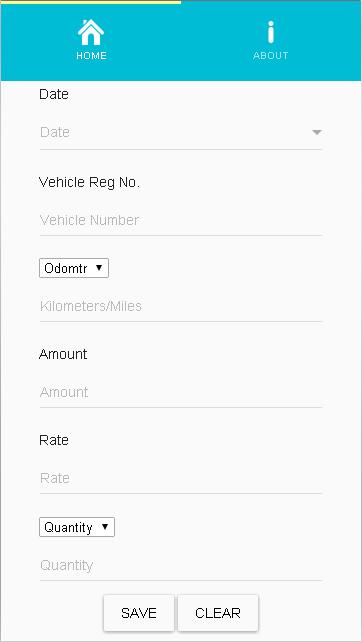Click the Amount field label
The width and height of the screenshot is (362, 642).
tap(63, 354)
